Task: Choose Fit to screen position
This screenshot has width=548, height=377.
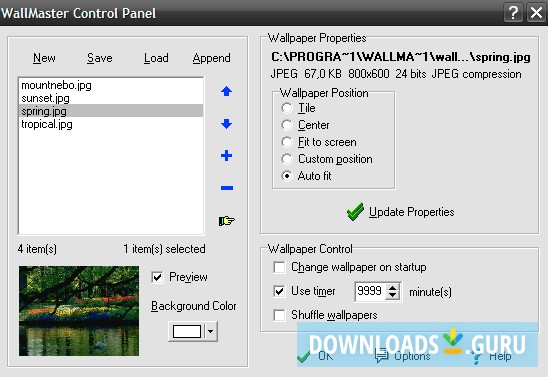Action: tap(287, 142)
